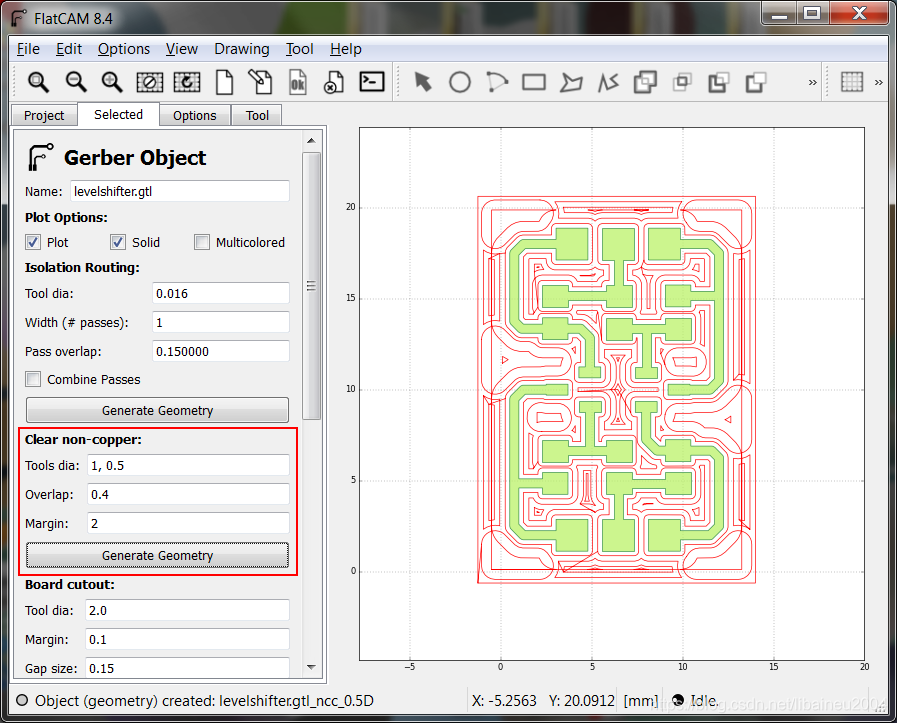Open the Options menu
This screenshot has height=723, width=897.
(124, 49)
